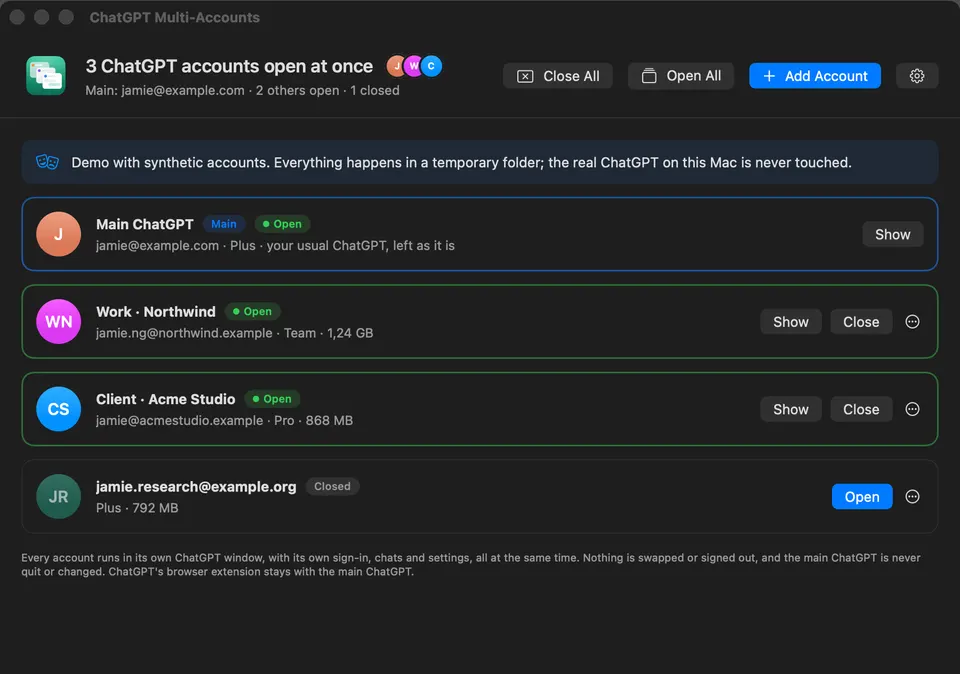
Task: Show the Client · Acme Studio window
Action: click(x=790, y=410)
